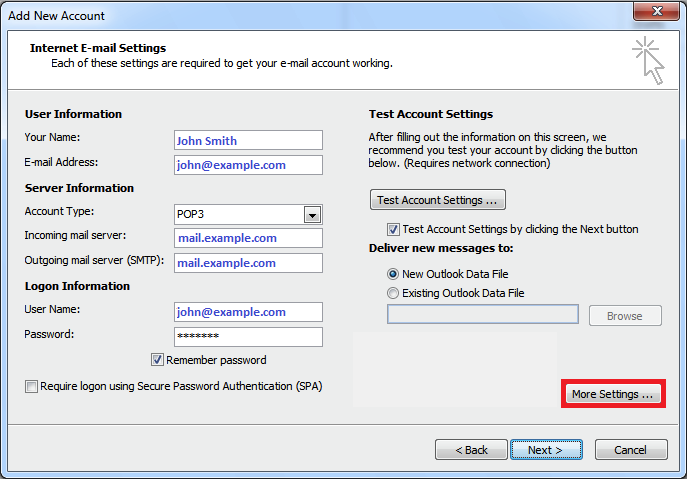
Task: Cancel the account setup
Action: click(x=631, y=450)
